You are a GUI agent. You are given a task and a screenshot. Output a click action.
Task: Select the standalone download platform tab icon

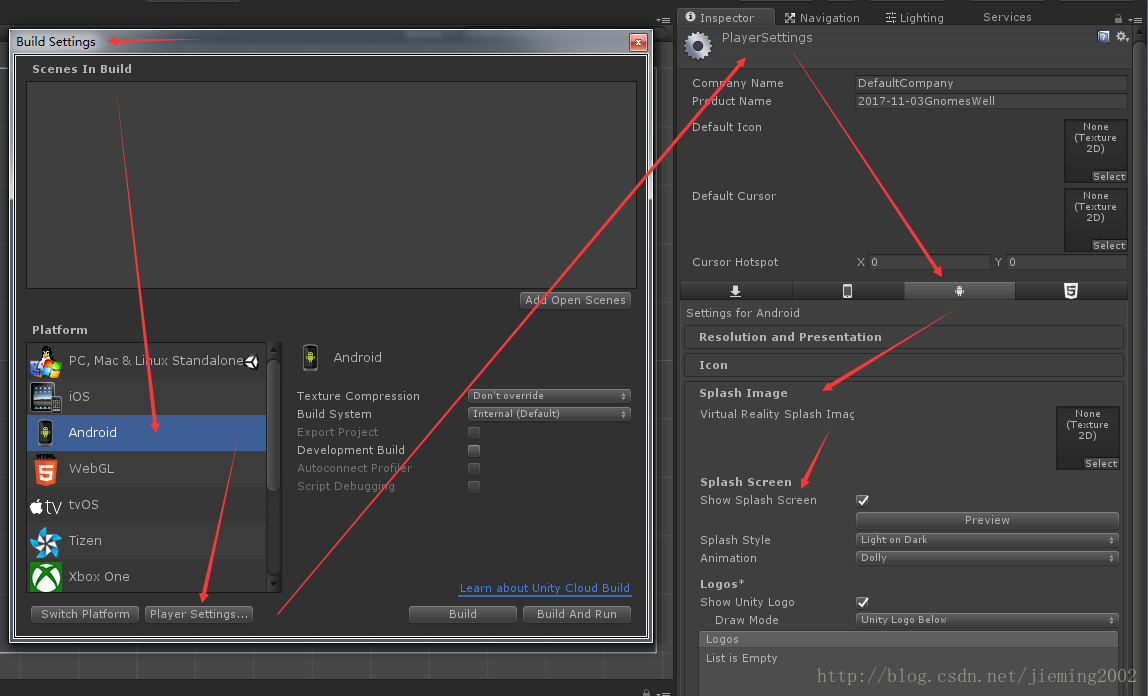735,291
